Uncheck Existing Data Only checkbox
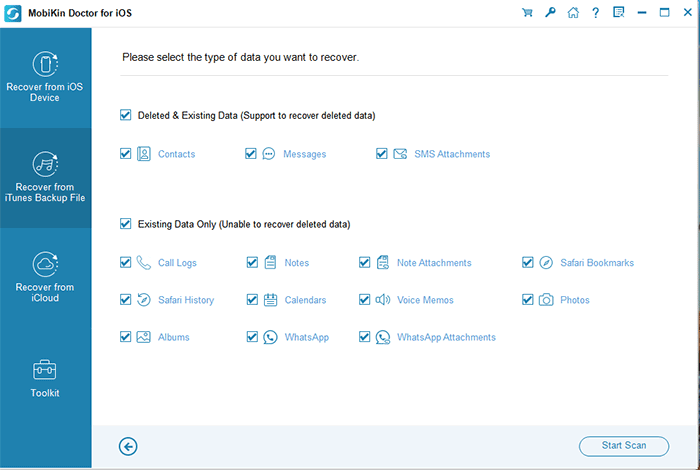This screenshot has width=700, height=470. pos(125,224)
